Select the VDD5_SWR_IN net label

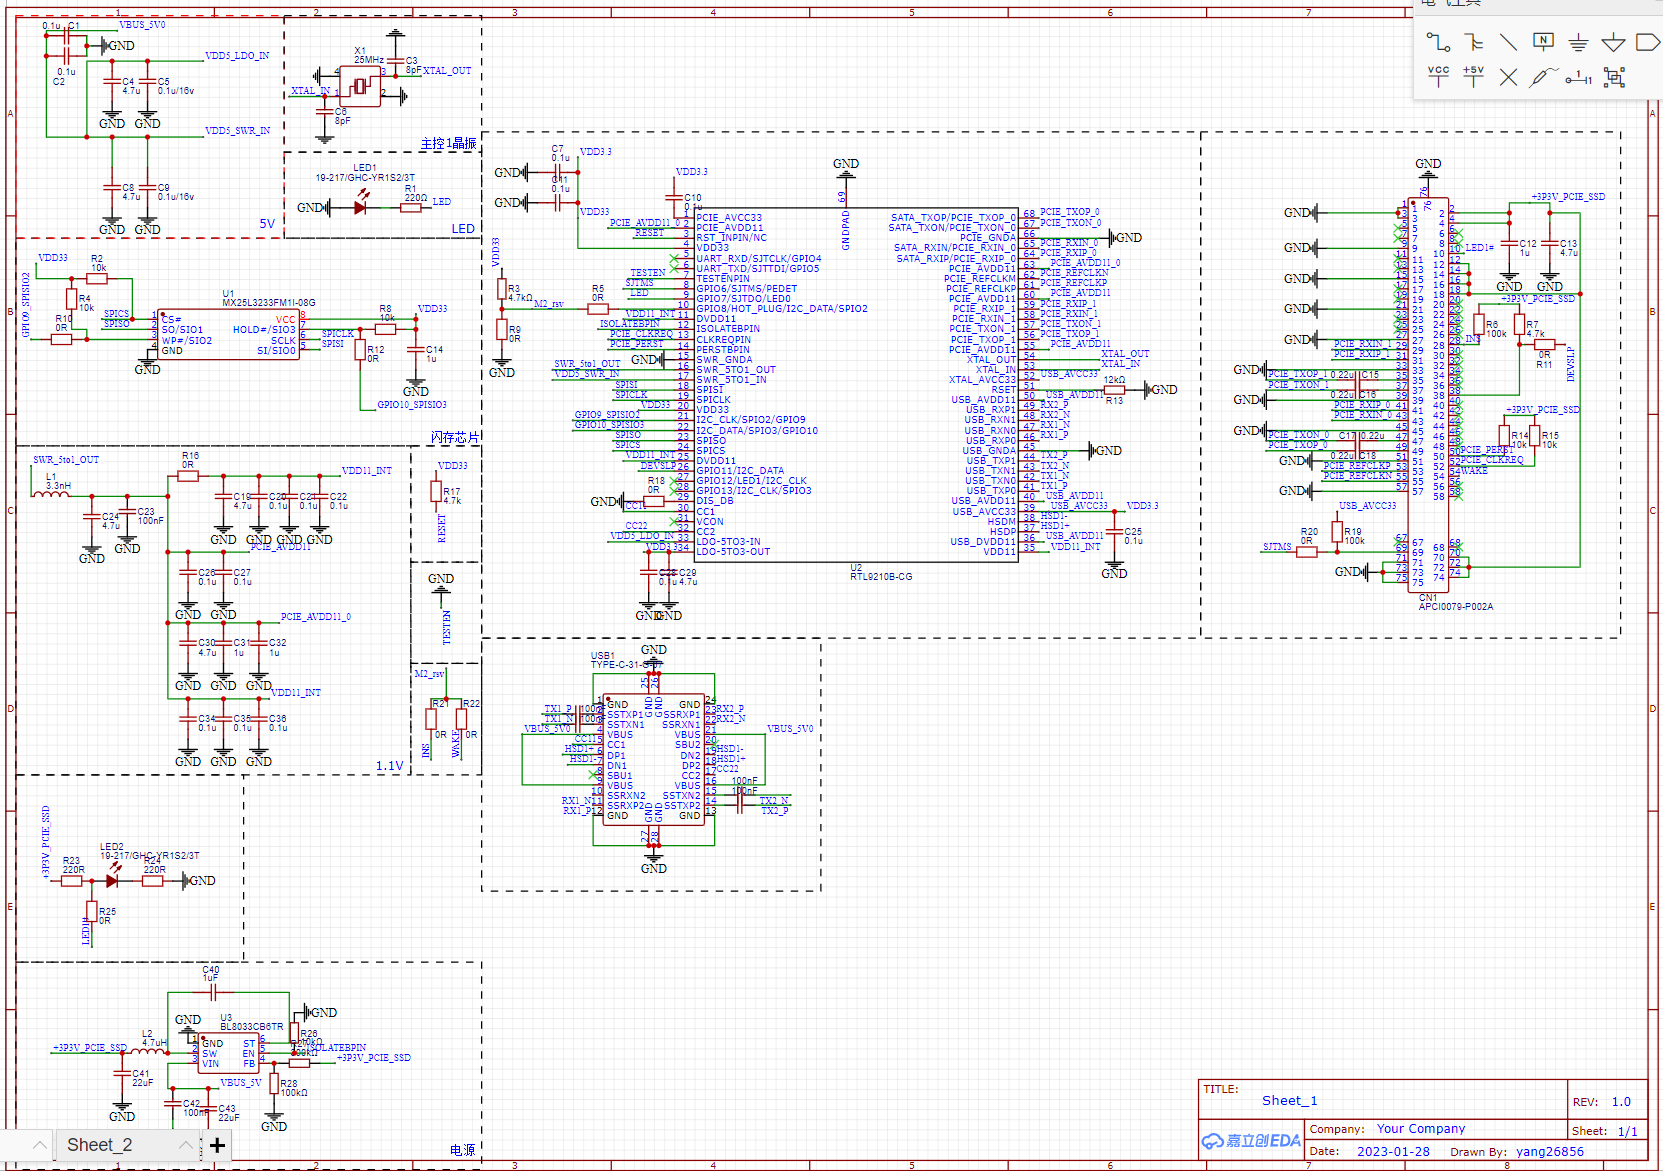[x=237, y=131]
